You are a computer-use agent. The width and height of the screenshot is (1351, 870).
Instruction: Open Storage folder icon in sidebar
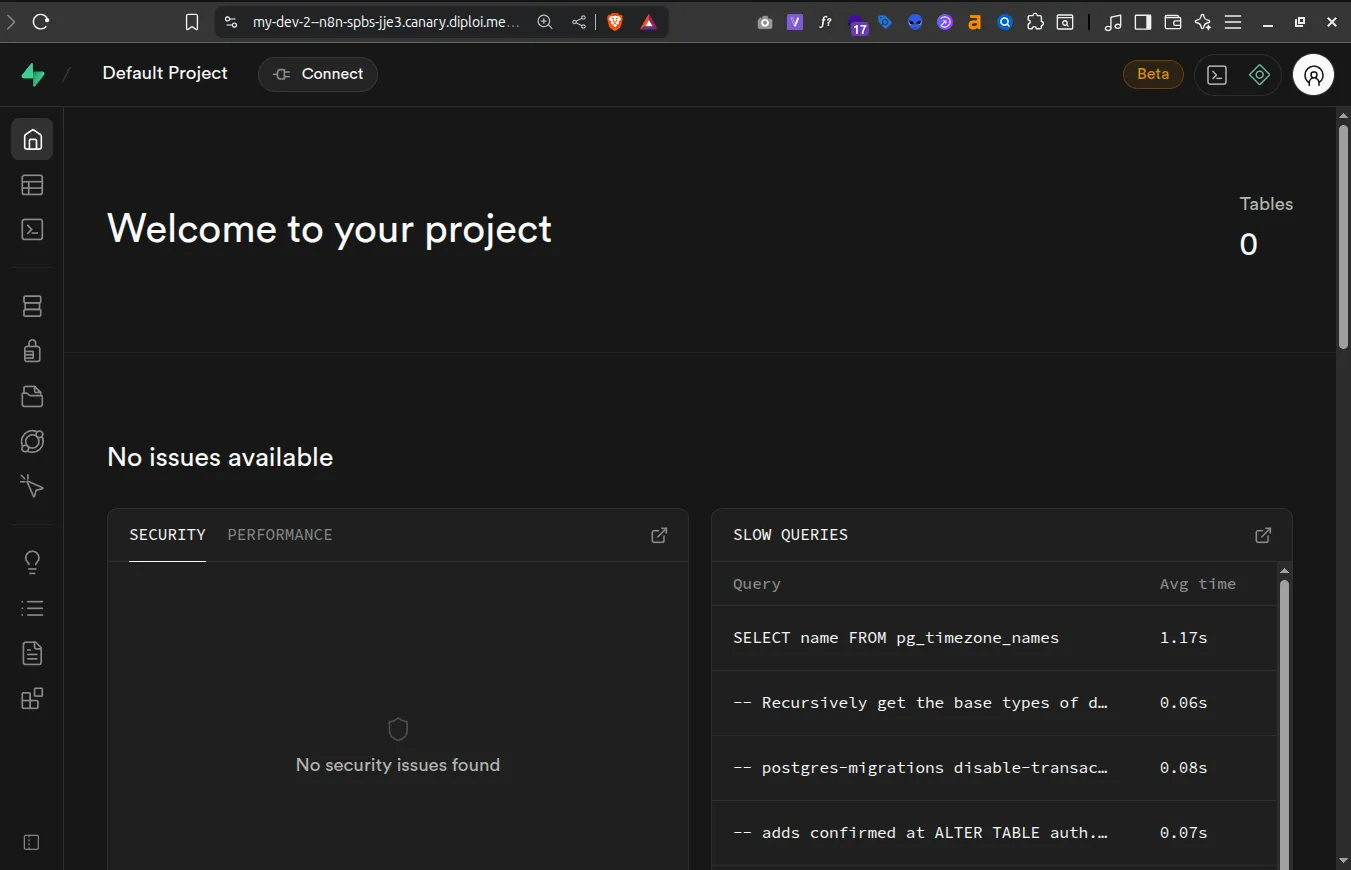[32, 396]
